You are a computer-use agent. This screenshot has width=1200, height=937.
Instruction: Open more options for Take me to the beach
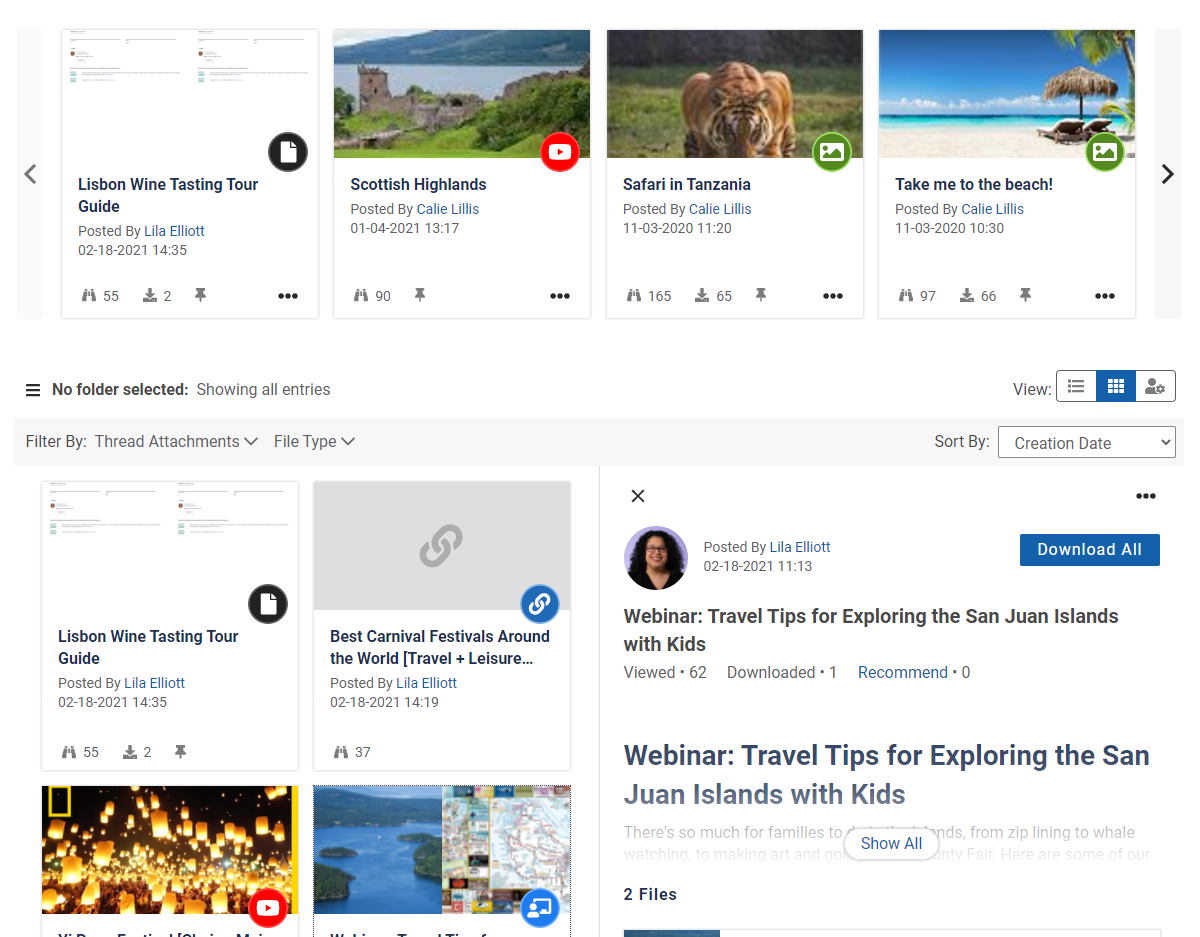click(x=1105, y=296)
